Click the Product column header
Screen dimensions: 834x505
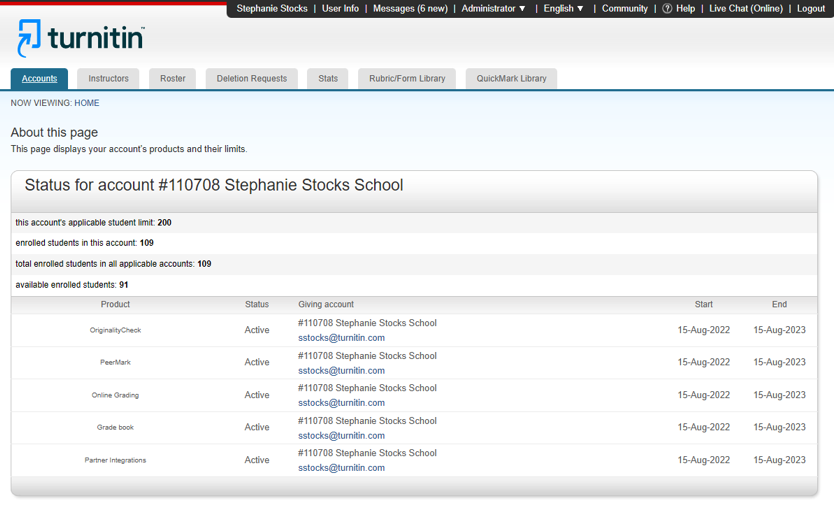coord(115,304)
